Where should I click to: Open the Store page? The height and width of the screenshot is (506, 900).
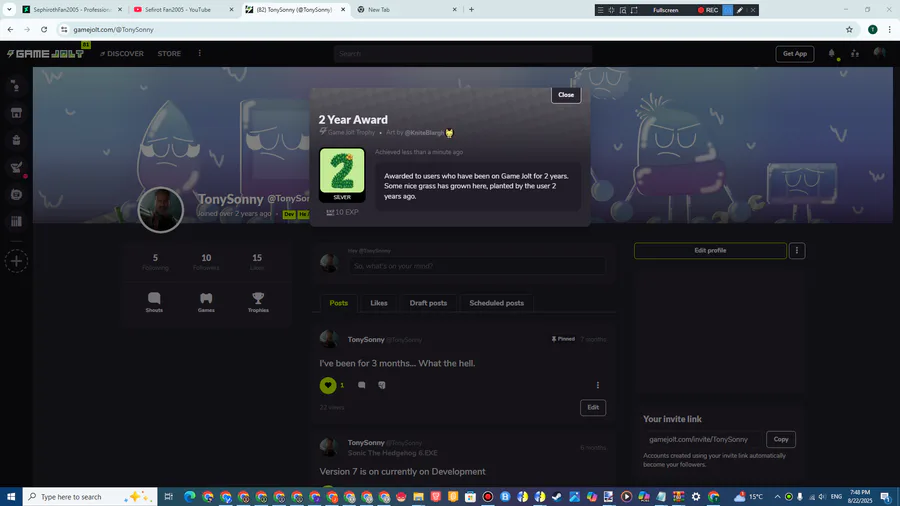(169, 54)
